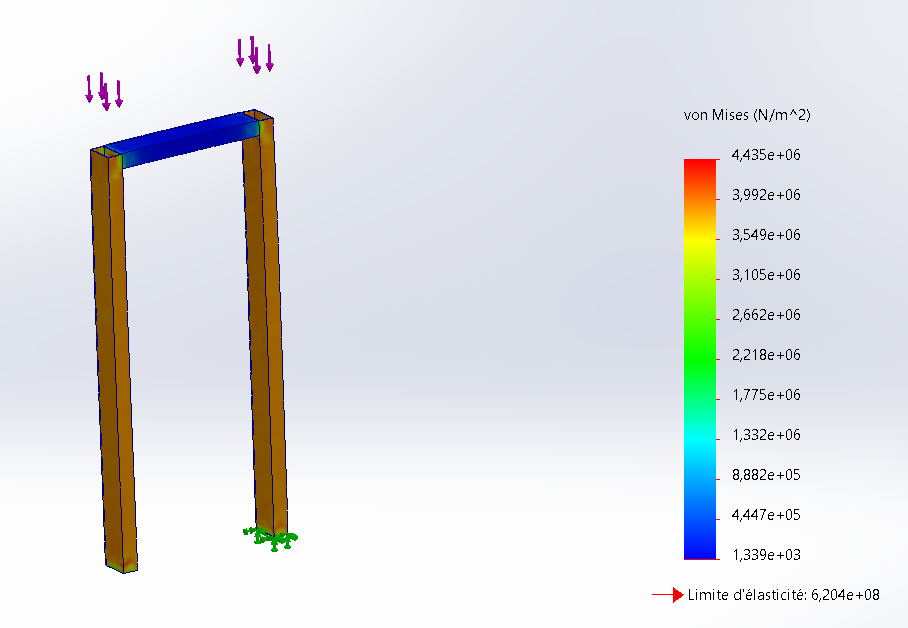Click the red top of the color bar
Screen dimensions: 908x628
(701, 166)
